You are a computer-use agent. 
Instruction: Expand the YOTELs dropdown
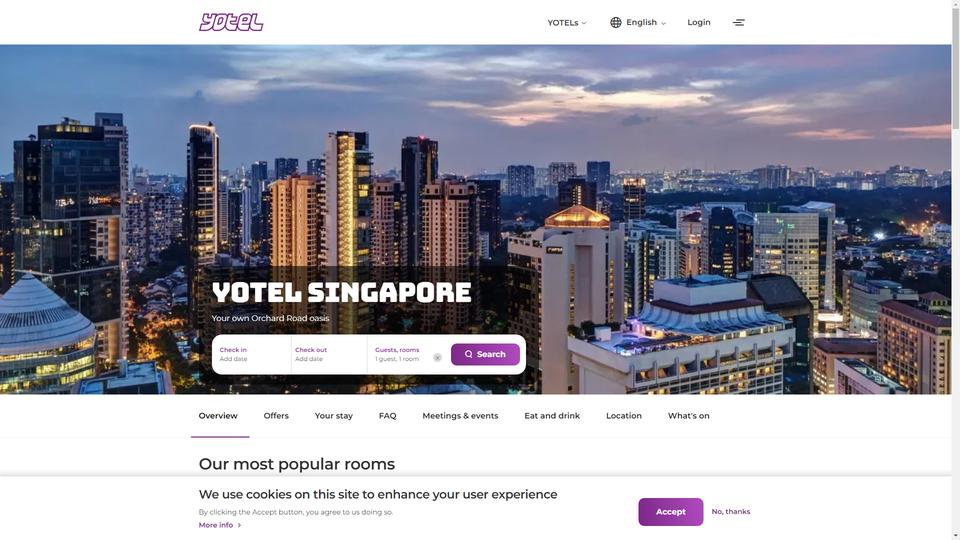tap(566, 23)
